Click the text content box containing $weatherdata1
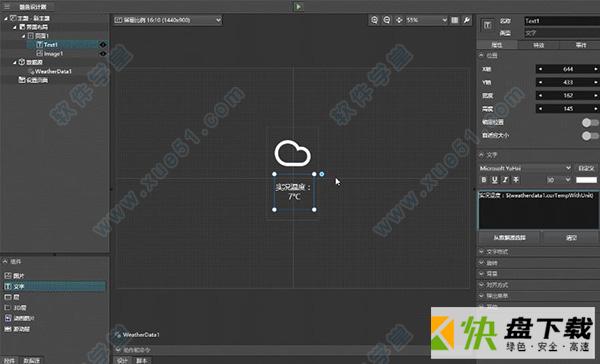Screen dimensions: 600x364 pos(538,210)
